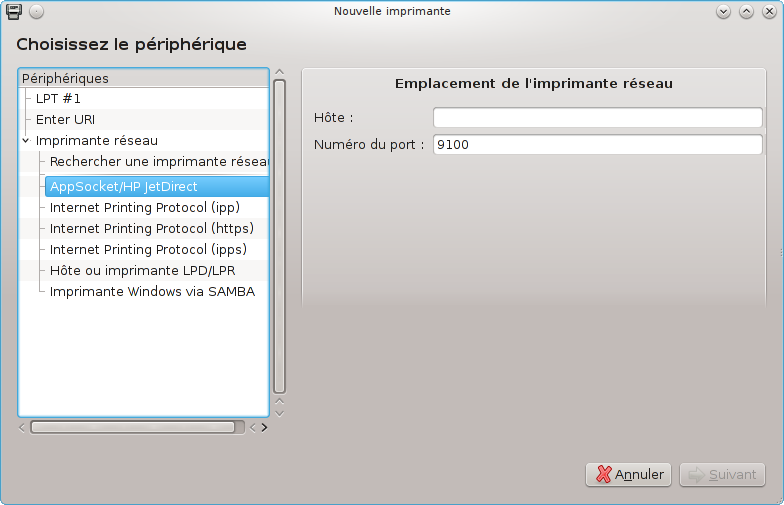Click the up arrow below the vertical scrollbar

tap(280, 402)
